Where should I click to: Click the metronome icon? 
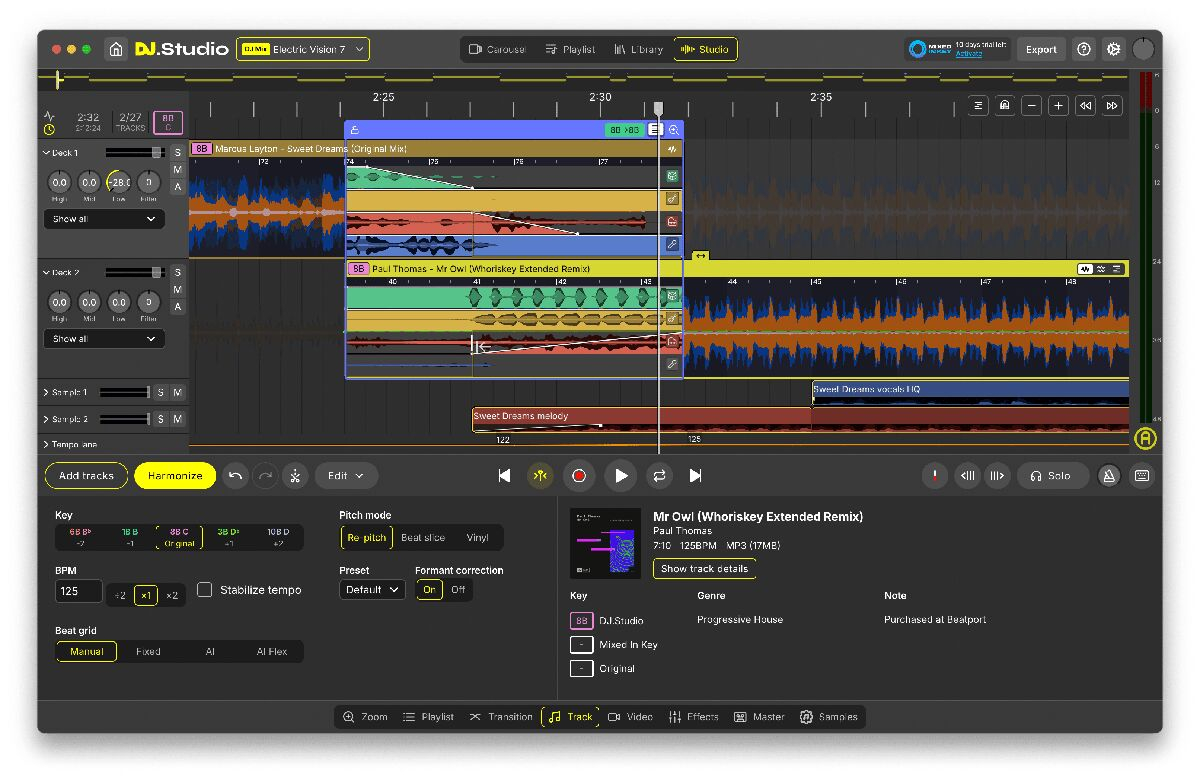click(x=1109, y=476)
